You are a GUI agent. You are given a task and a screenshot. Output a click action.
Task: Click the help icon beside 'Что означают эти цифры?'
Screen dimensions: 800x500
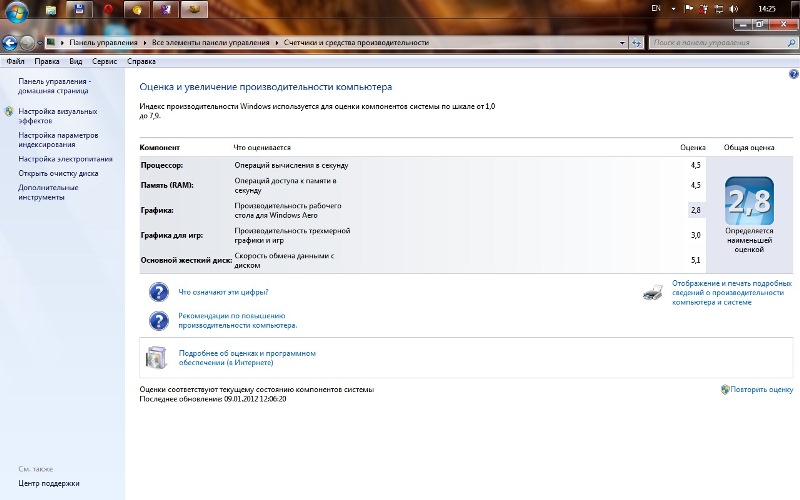[x=158, y=292]
